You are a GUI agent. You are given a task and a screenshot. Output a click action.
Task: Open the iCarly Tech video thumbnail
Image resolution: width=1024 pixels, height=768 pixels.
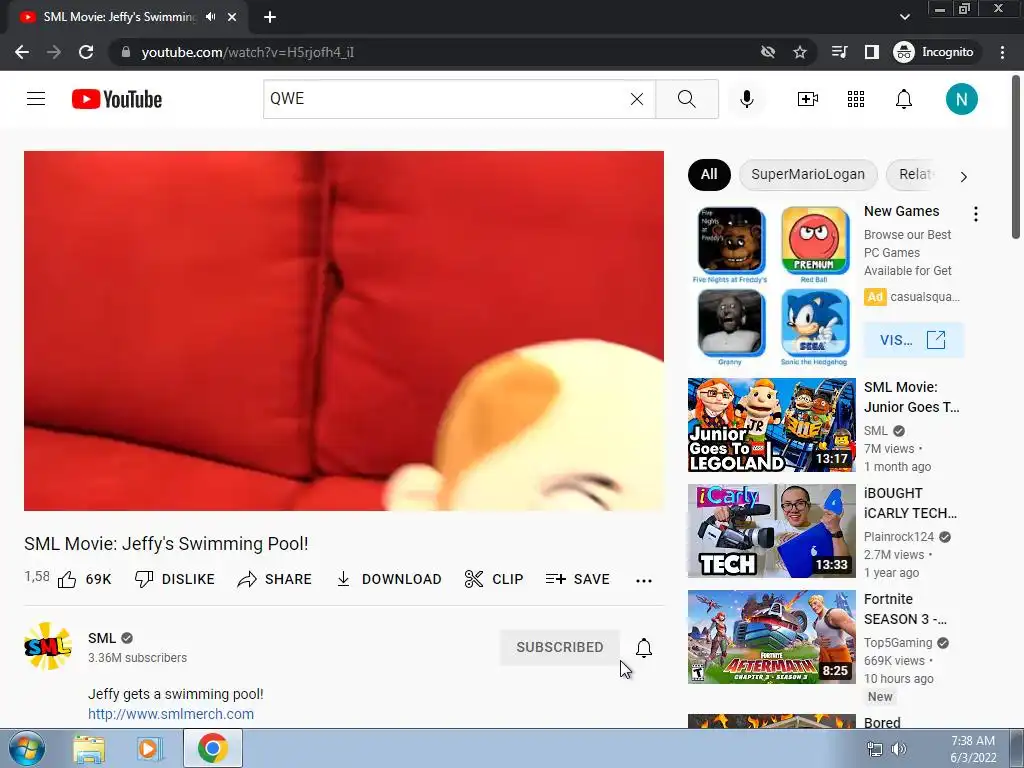pos(771,531)
